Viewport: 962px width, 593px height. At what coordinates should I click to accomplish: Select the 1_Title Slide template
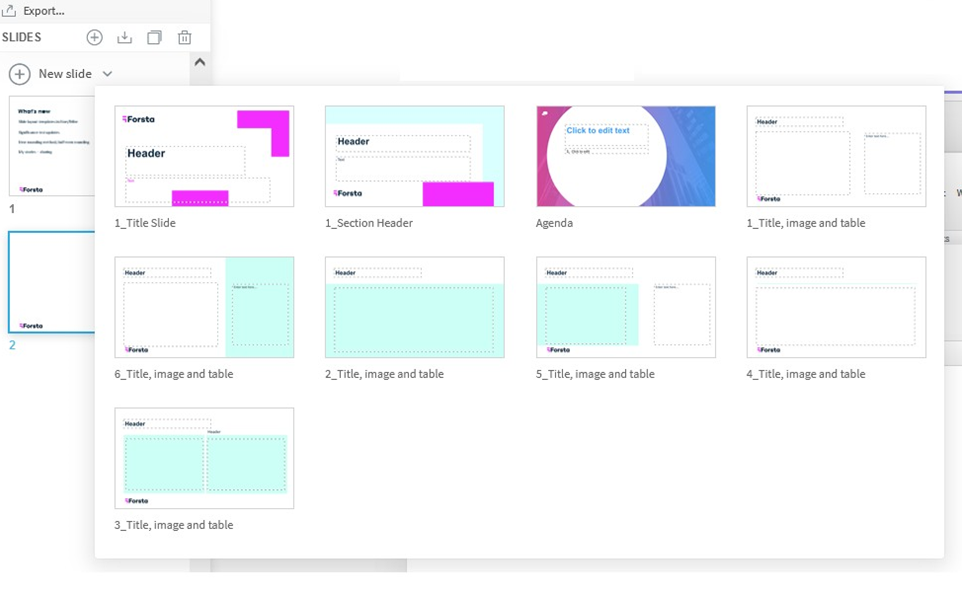204,156
